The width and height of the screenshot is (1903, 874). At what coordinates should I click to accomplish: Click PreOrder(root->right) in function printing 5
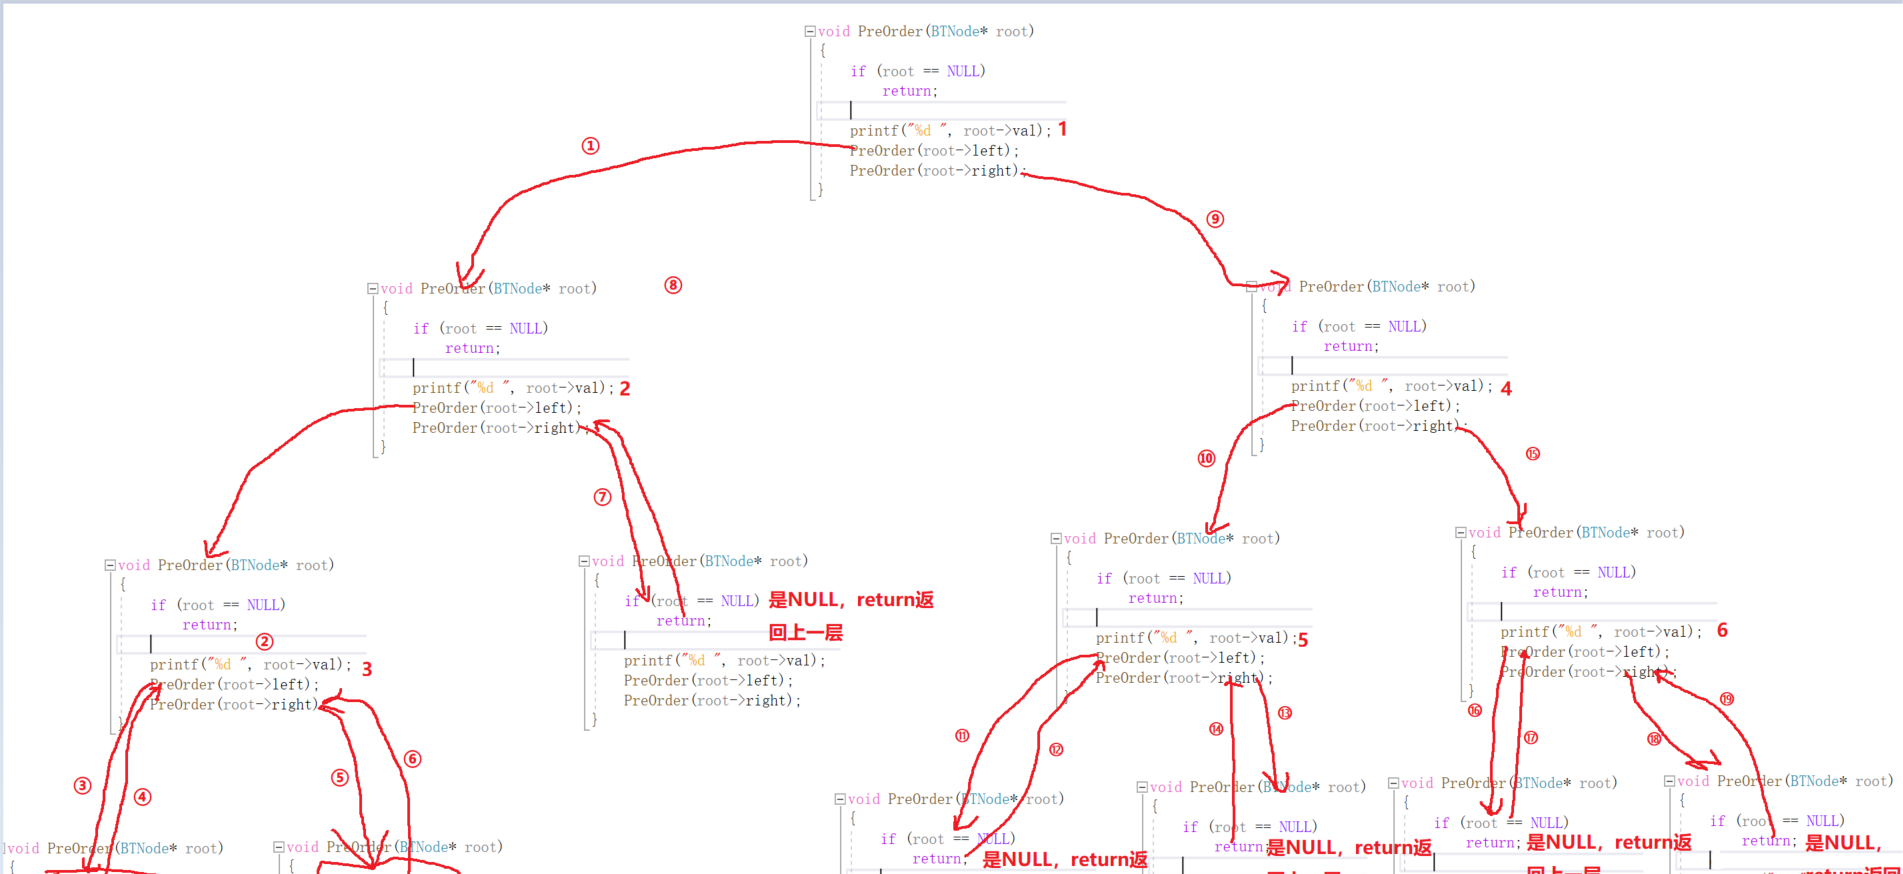(1184, 678)
